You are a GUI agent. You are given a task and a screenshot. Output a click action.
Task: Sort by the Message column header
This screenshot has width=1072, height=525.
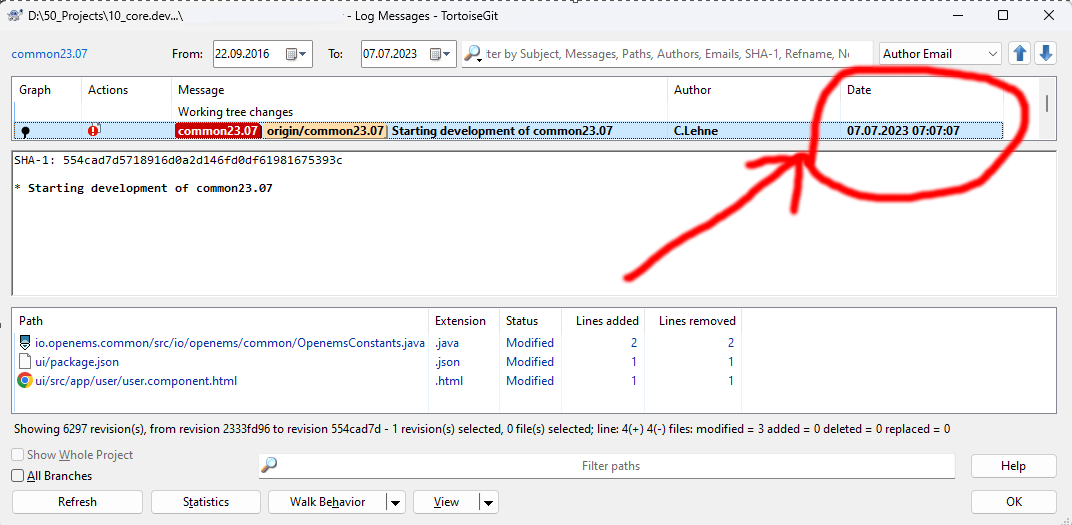pyautogui.click(x=419, y=90)
